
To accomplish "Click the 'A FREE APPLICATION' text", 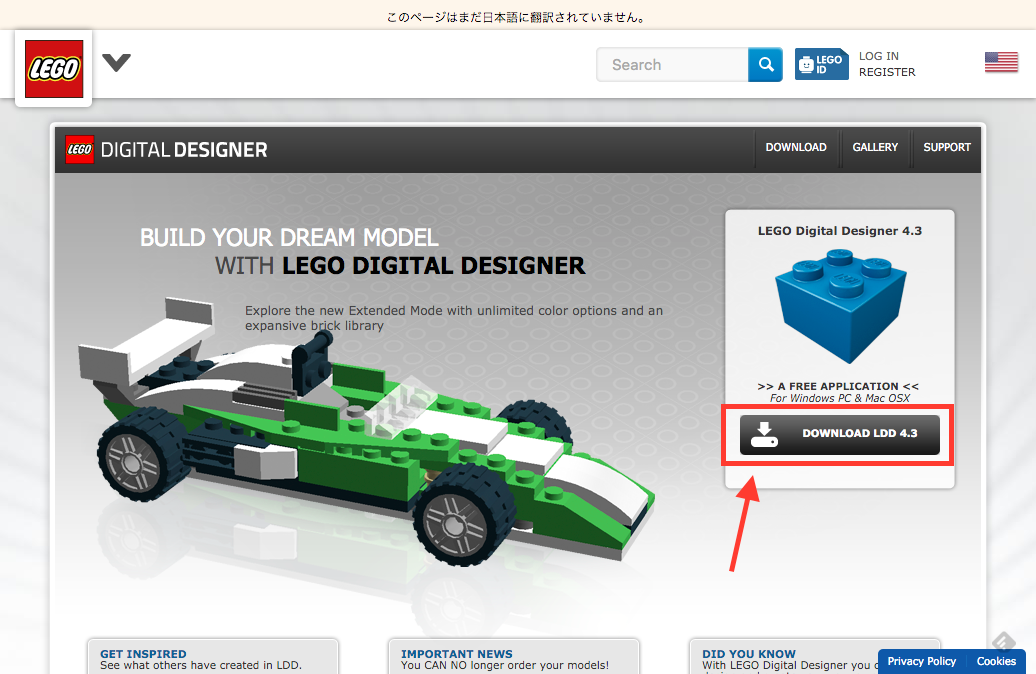I will (x=838, y=386).
